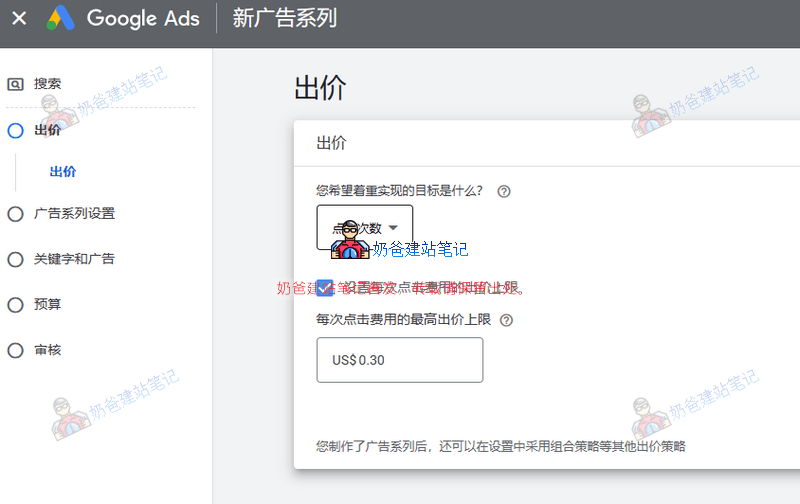Open help for campaign goal question

click(504, 191)
